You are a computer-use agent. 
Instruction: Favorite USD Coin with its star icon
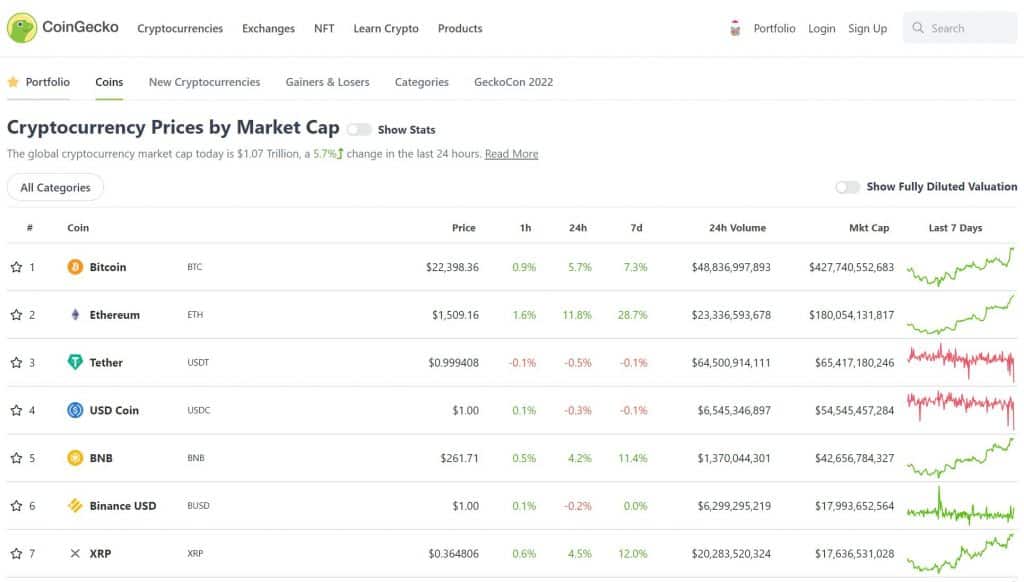16,410
